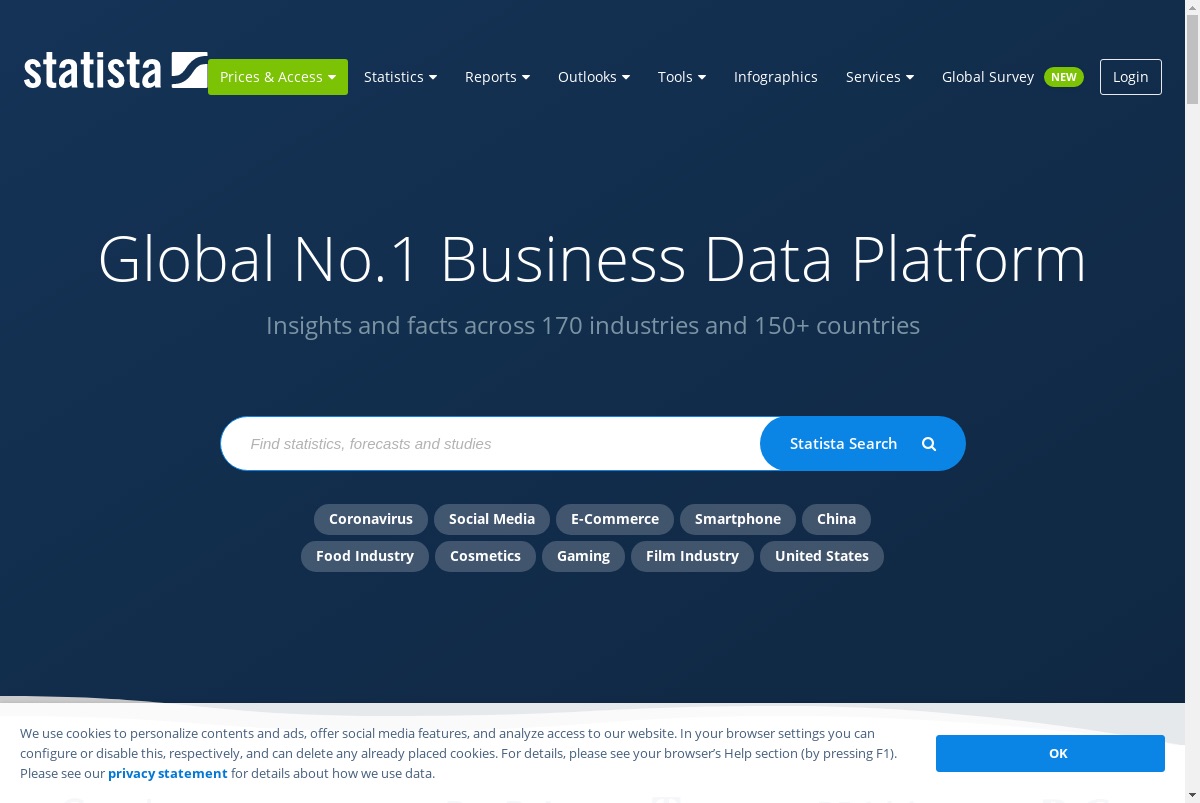Select the Social Media topic tag
Viewport: 1200px width, 803px height.
(x=492, y=519)
